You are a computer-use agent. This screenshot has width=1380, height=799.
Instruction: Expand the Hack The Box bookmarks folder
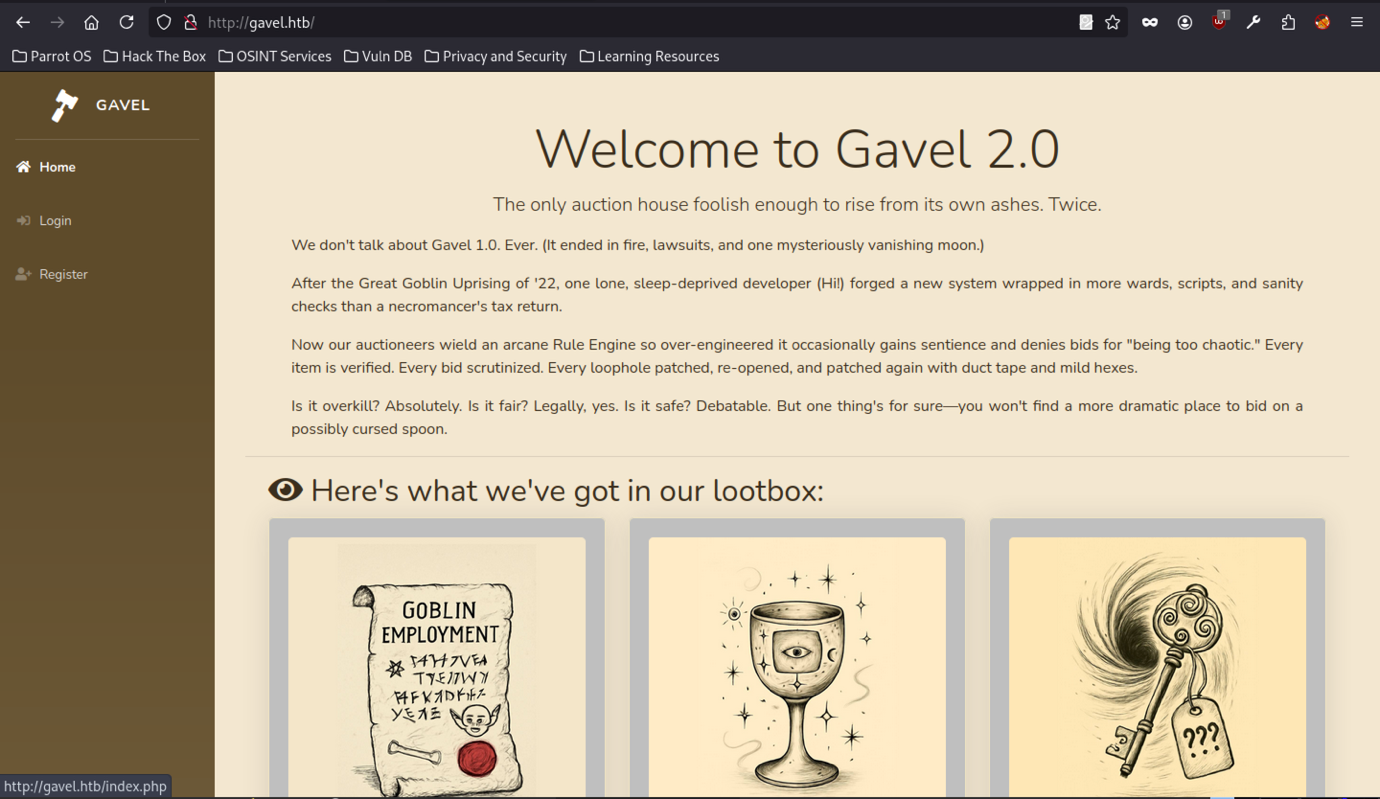click(155, 56)
